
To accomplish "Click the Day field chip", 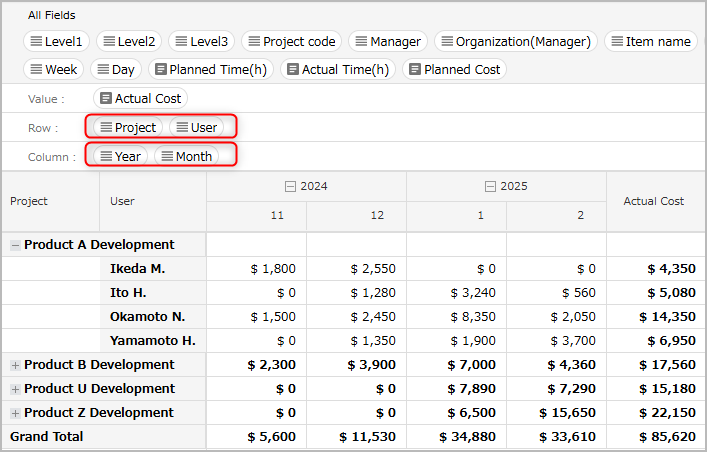I will 116,69.
